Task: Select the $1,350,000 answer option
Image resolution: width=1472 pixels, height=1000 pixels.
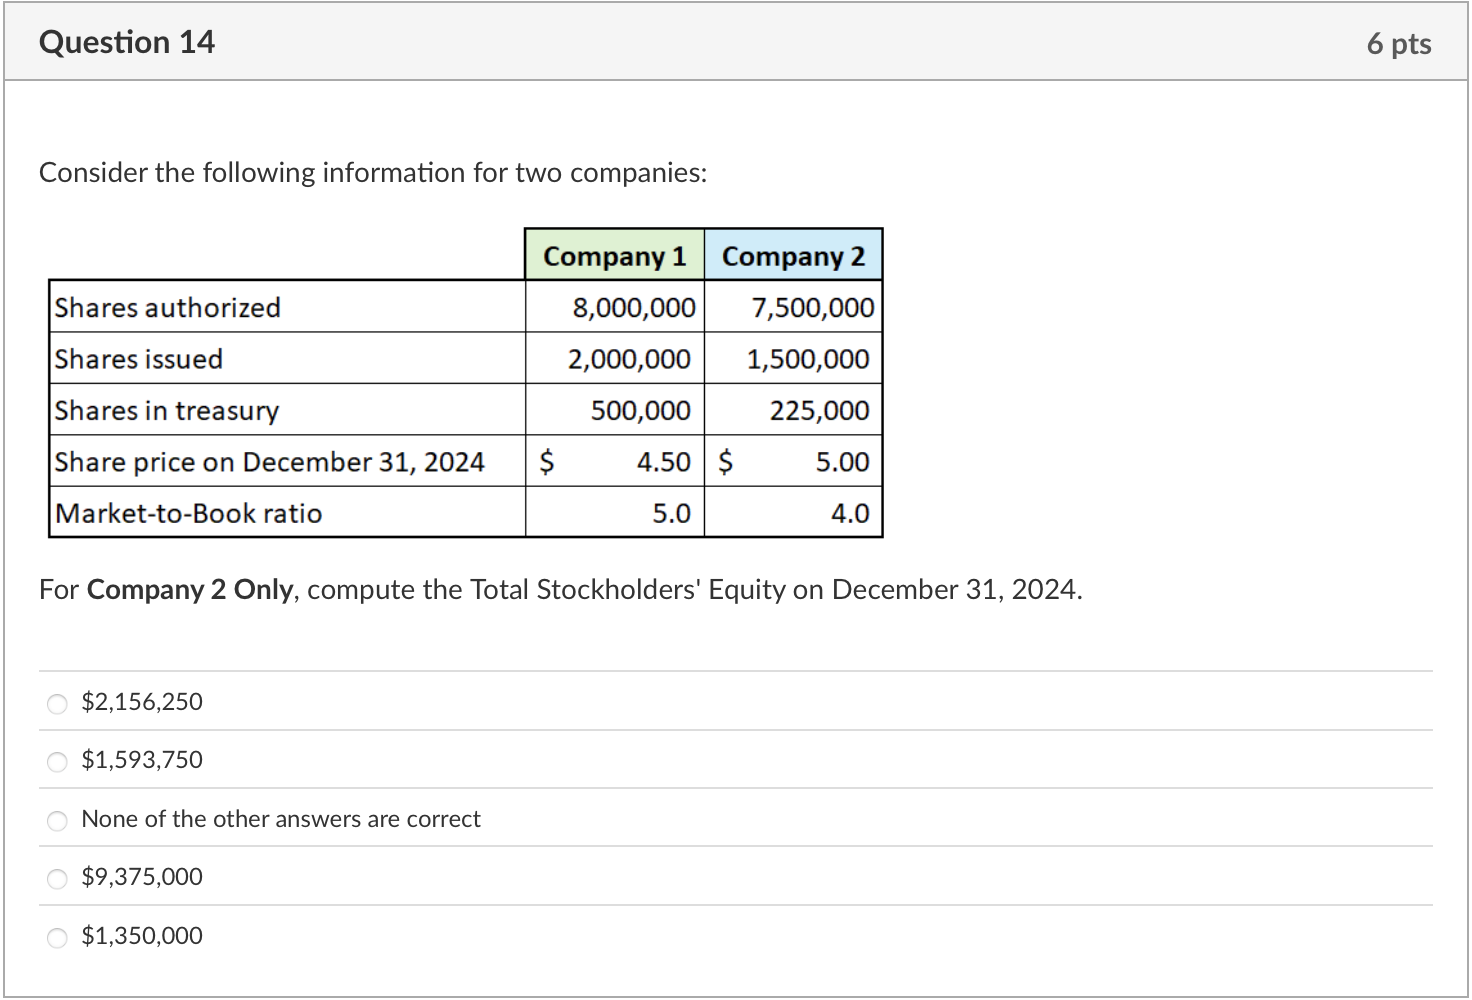Action: click(58, 938)
